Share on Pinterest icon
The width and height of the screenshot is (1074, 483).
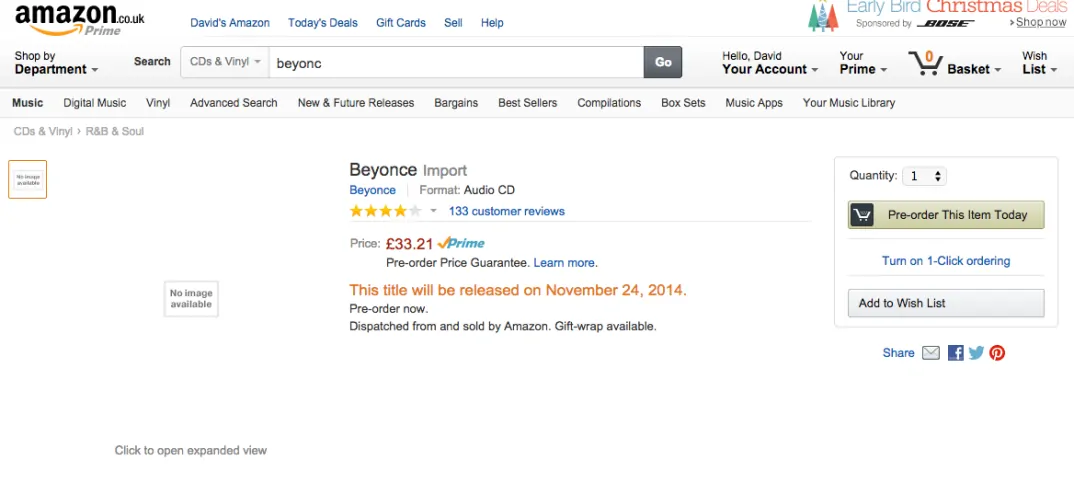997,353
